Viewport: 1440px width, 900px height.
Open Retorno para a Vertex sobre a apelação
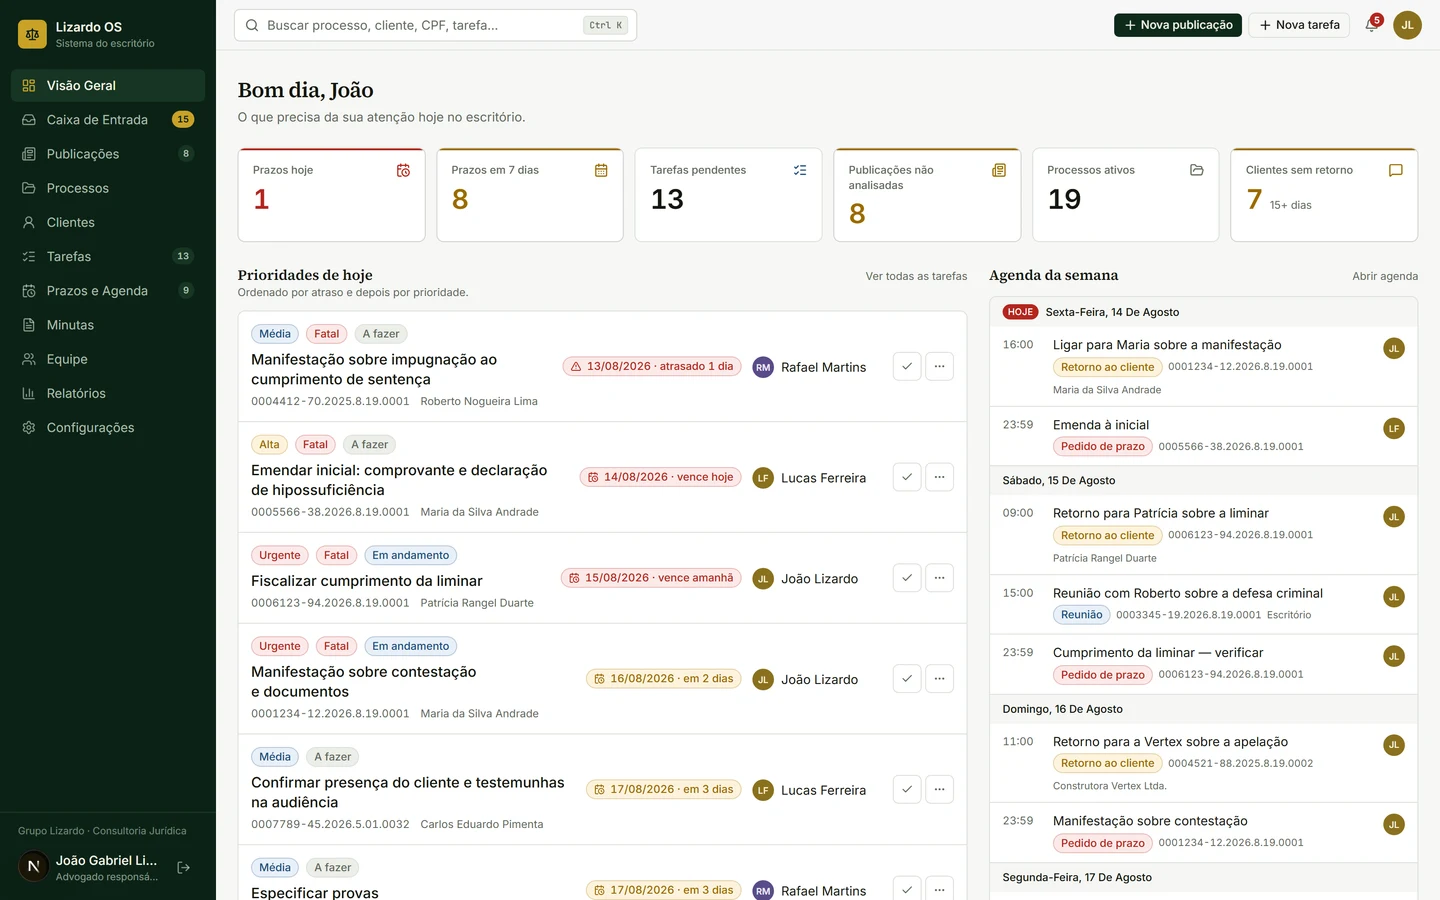1170,742
